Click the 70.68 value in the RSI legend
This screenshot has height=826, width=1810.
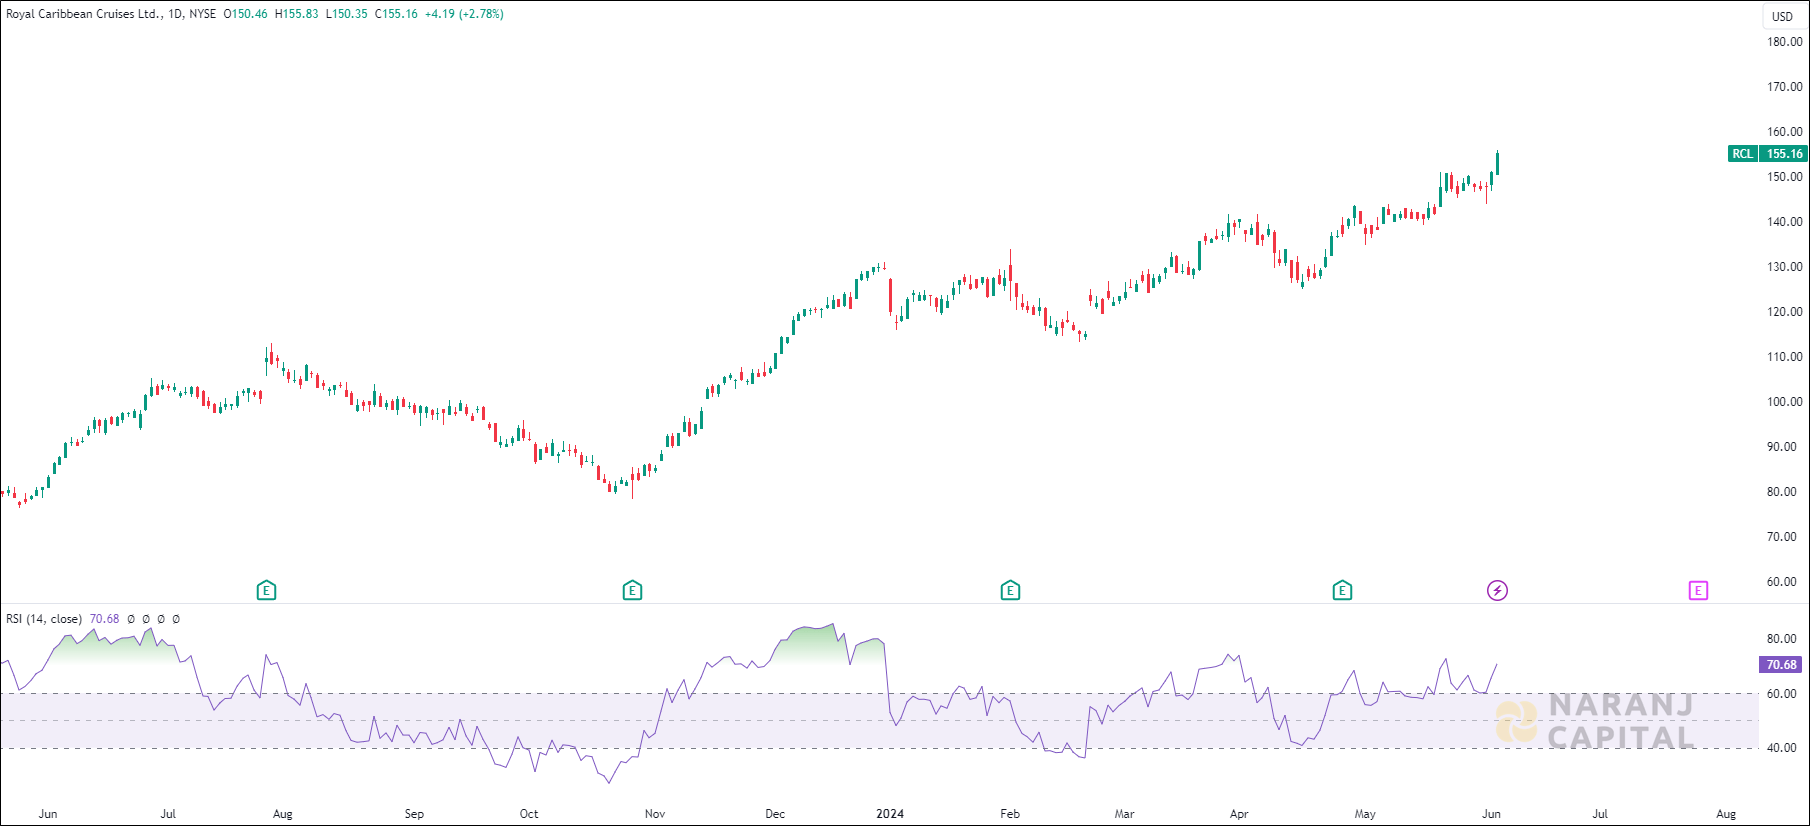(x=104, y=619)
